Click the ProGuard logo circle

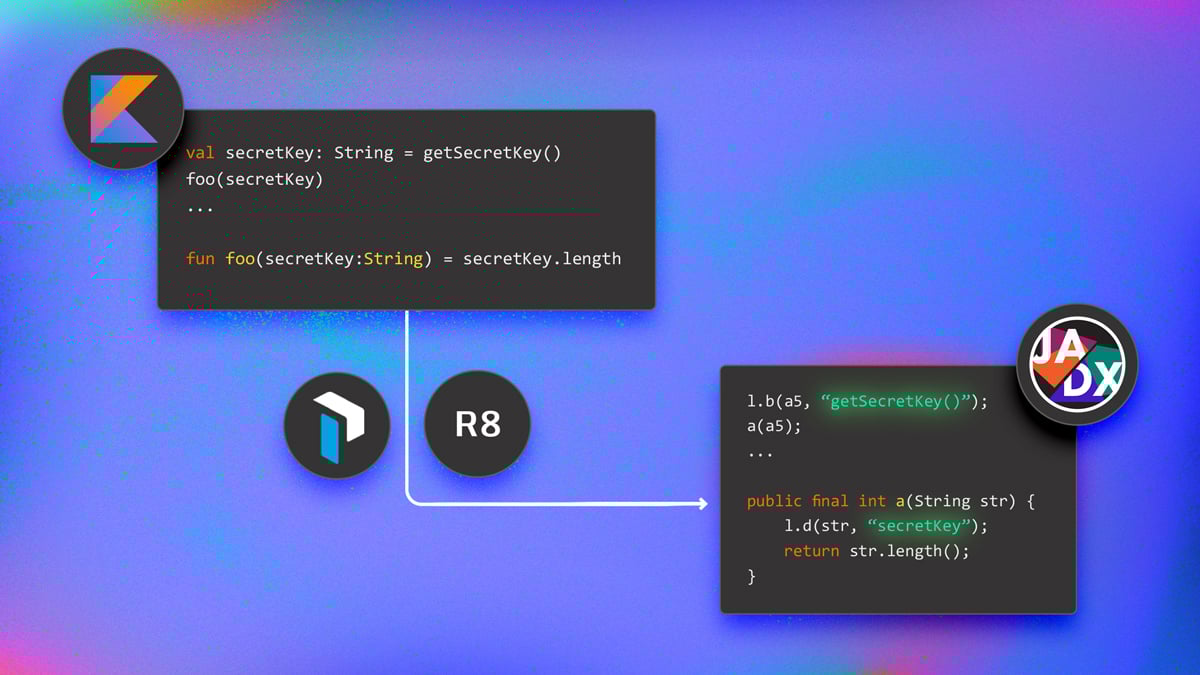(x=336, y=425)
